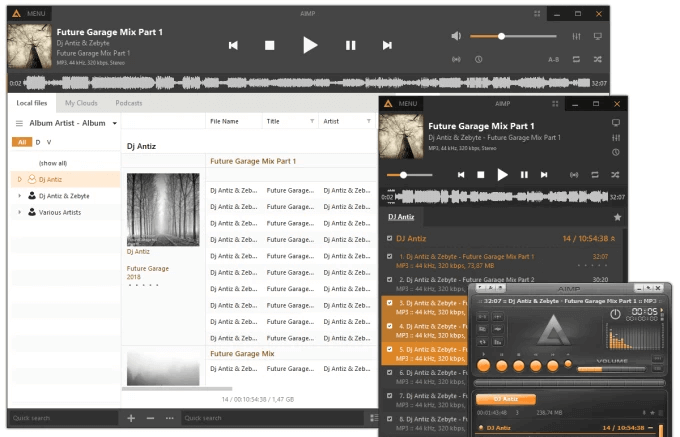Skip to next track in main window

click(x=387, y=45)
